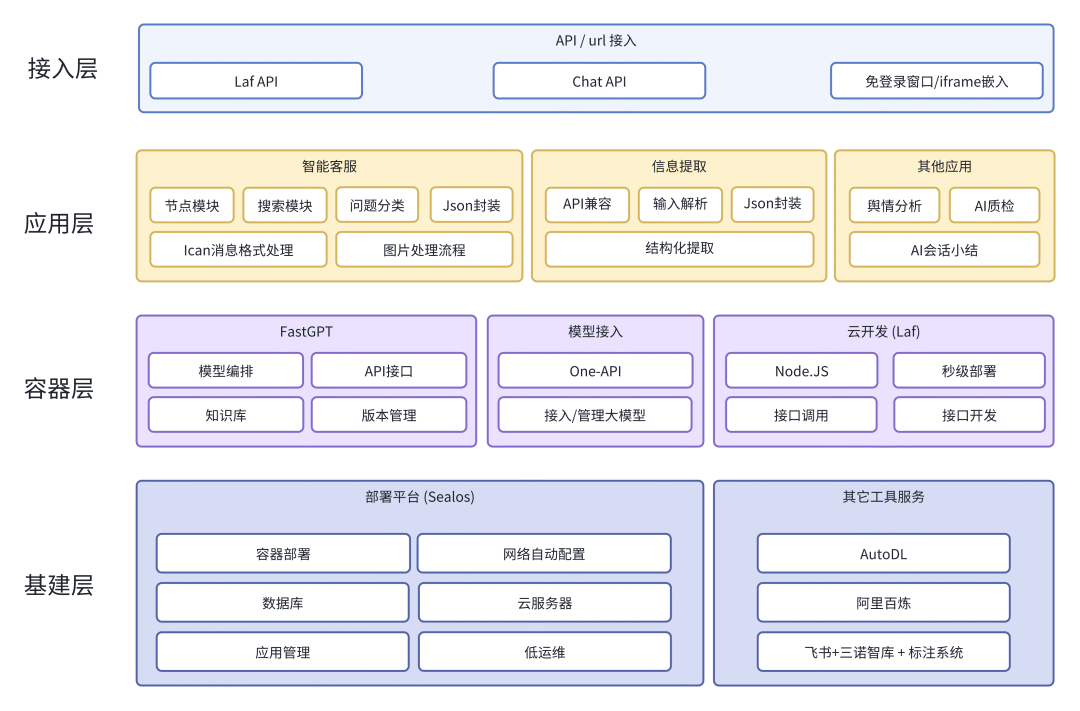Click the 接入层 layer label
The height and width of the screenshot is (711, 1080).
(63, 69)
